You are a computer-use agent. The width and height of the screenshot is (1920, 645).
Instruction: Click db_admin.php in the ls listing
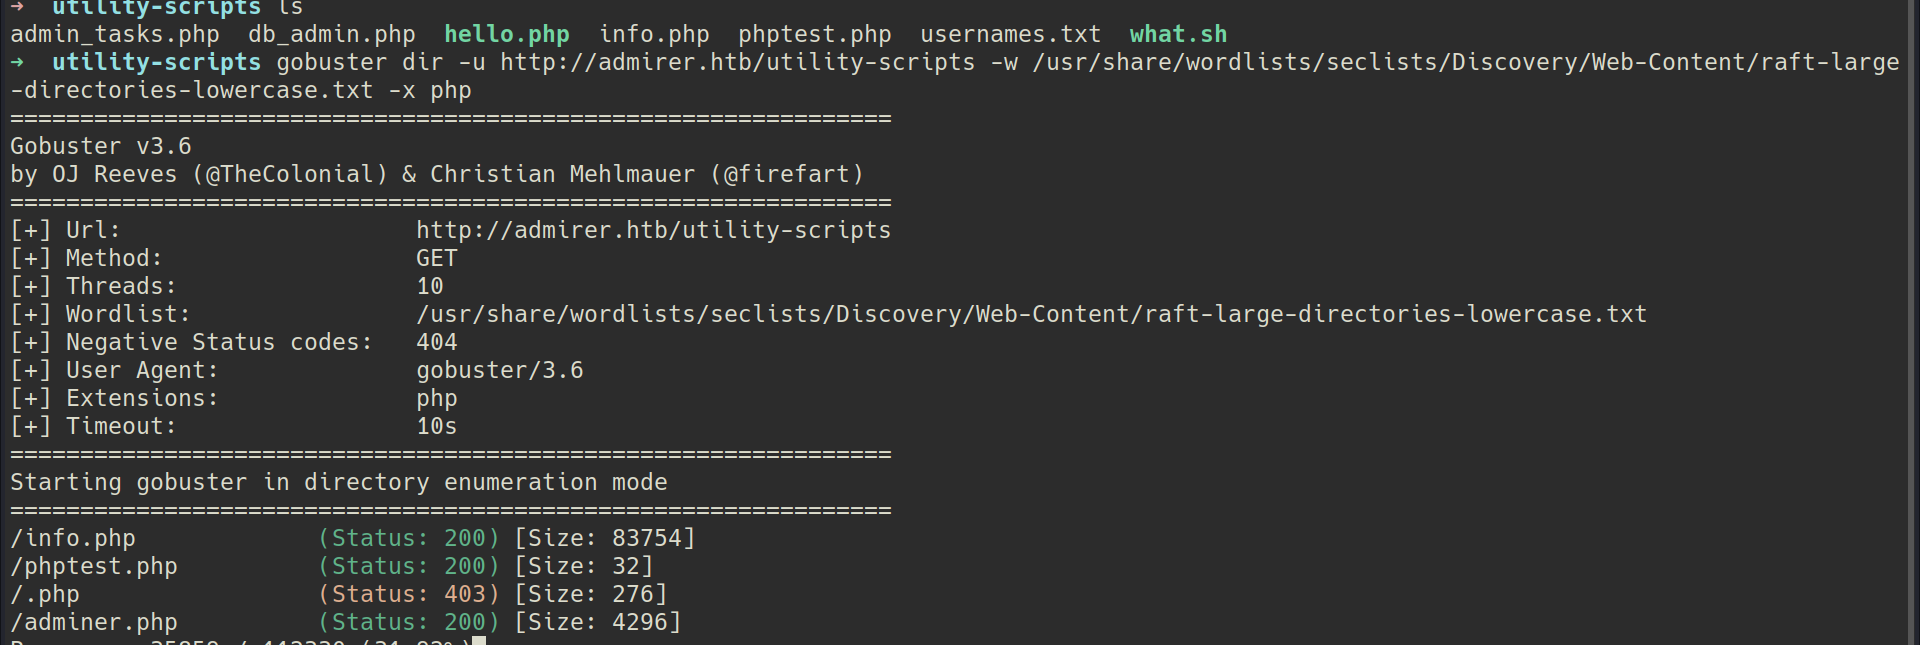point(331,35)
